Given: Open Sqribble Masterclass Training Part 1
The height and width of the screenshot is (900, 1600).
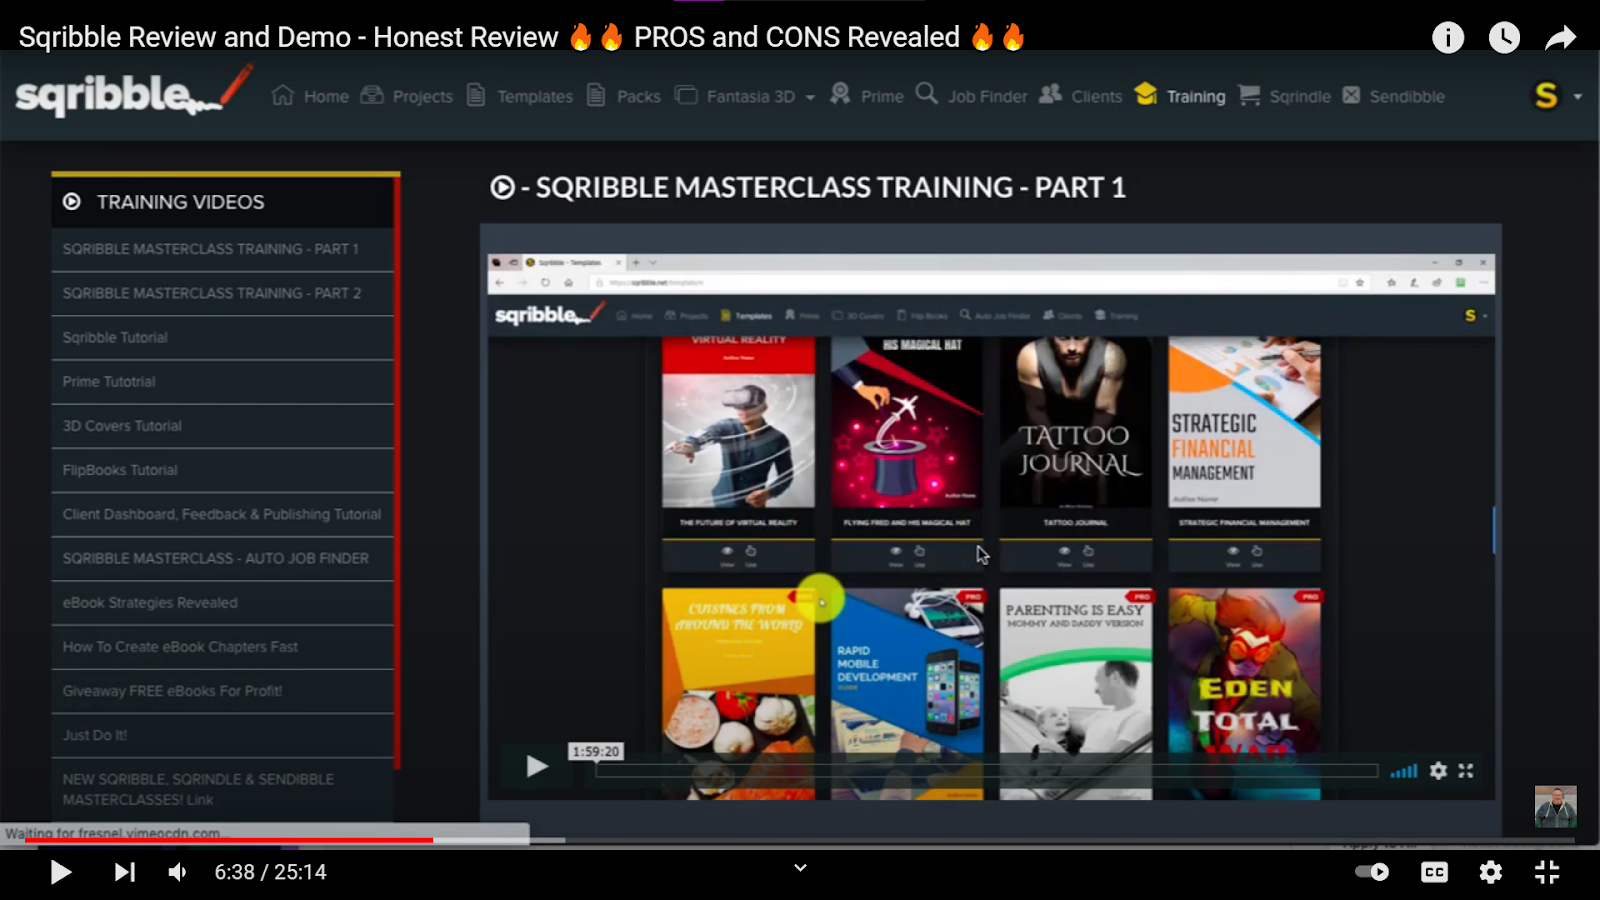Looking at the screenshot, I should 223,249.
